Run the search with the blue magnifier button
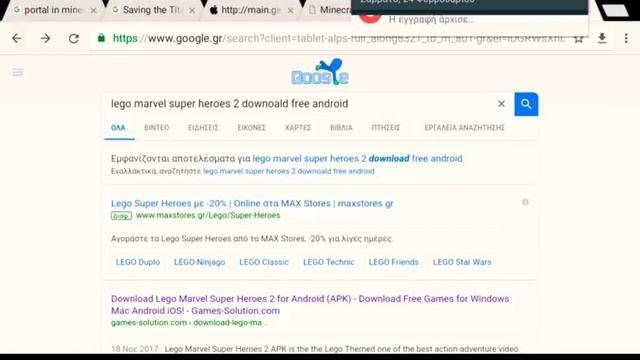 coord(526,104)
